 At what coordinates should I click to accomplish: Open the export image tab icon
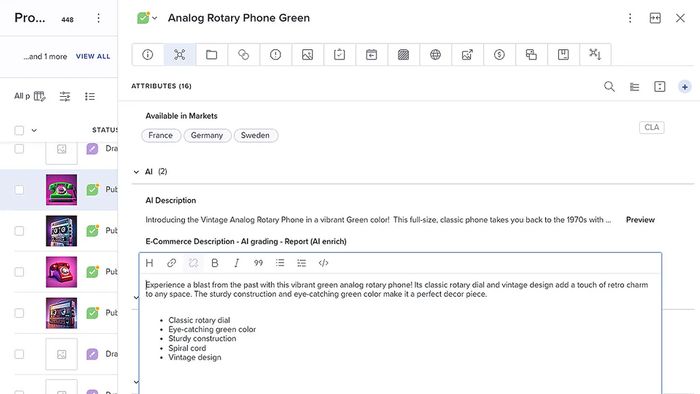click(467, 54)
